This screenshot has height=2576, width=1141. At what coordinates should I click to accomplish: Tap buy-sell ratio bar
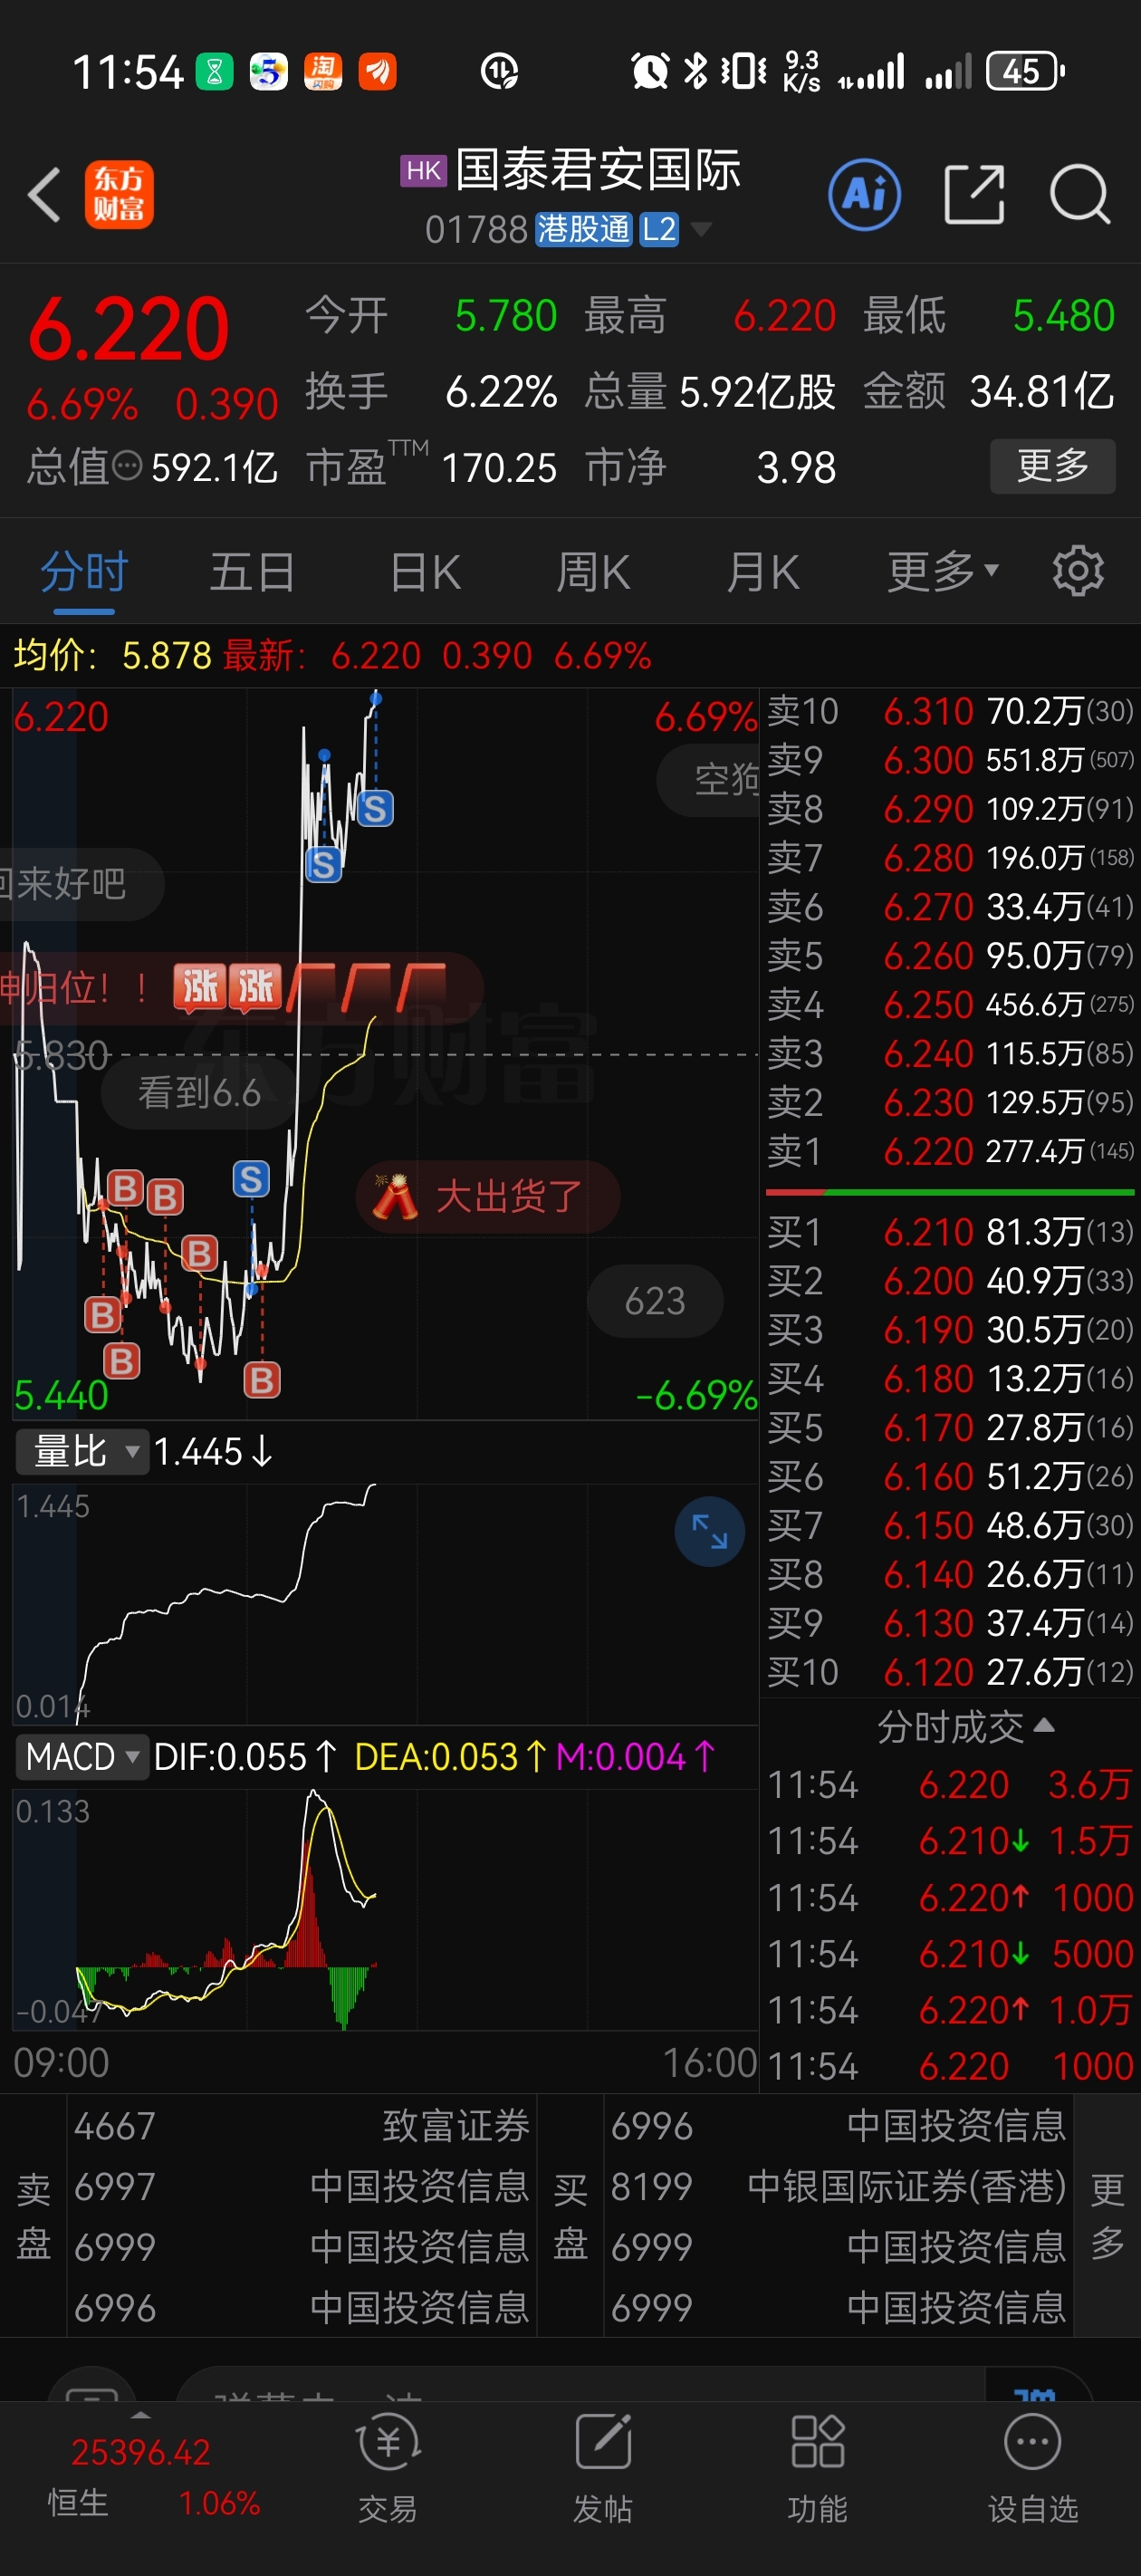coord(950,1192)
